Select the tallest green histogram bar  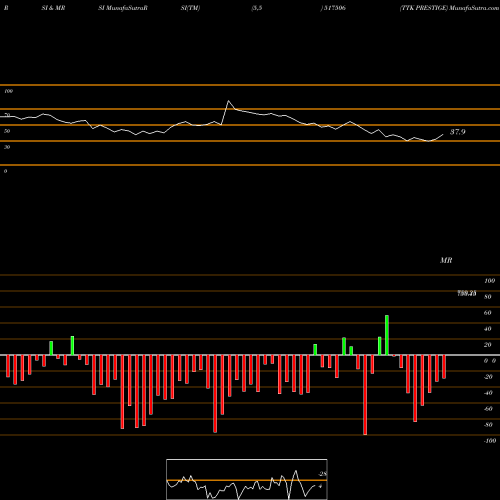coord(387,335)
